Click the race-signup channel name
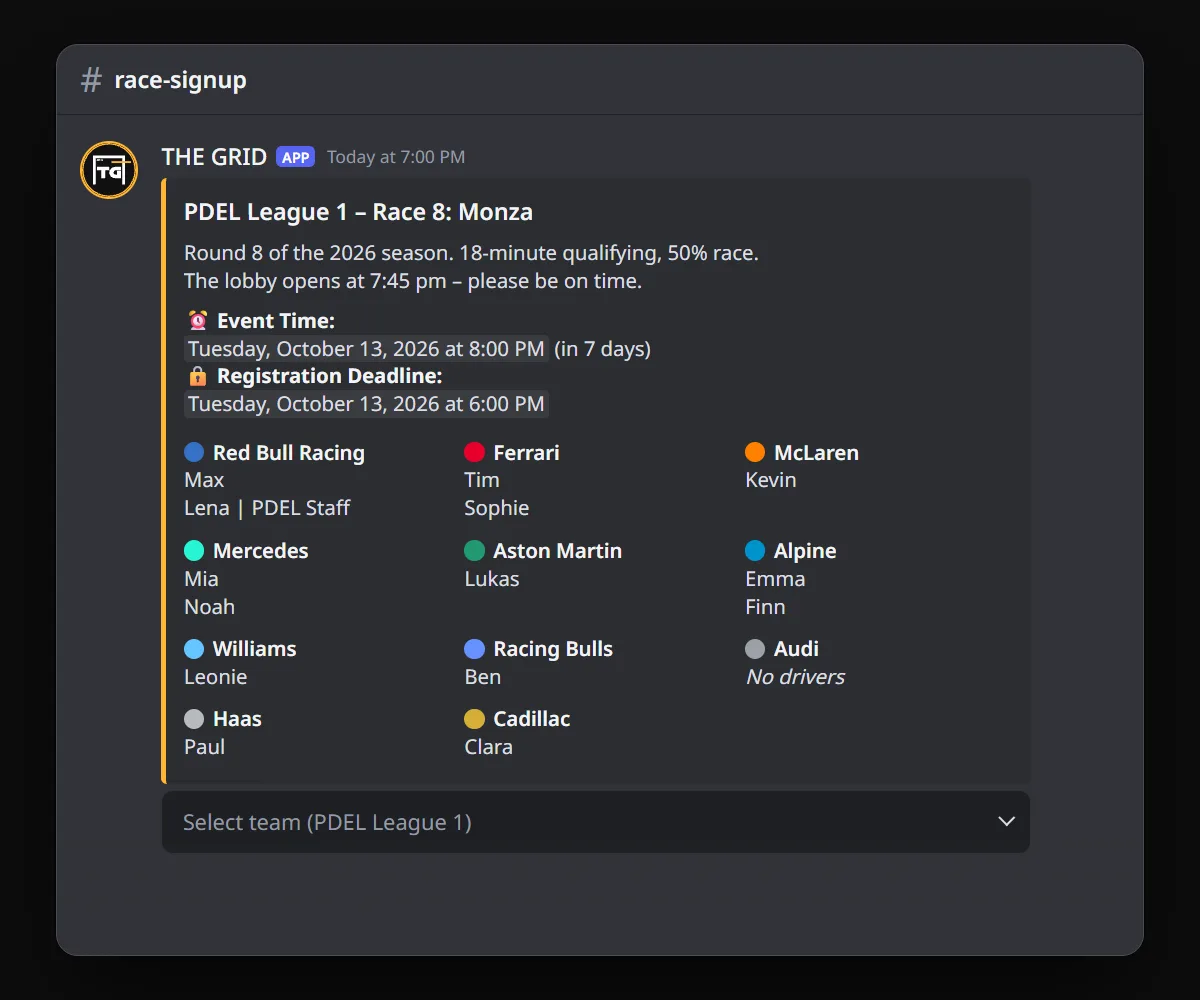This screenshot has height=1000, width=1200. click(x=181, y=80)
